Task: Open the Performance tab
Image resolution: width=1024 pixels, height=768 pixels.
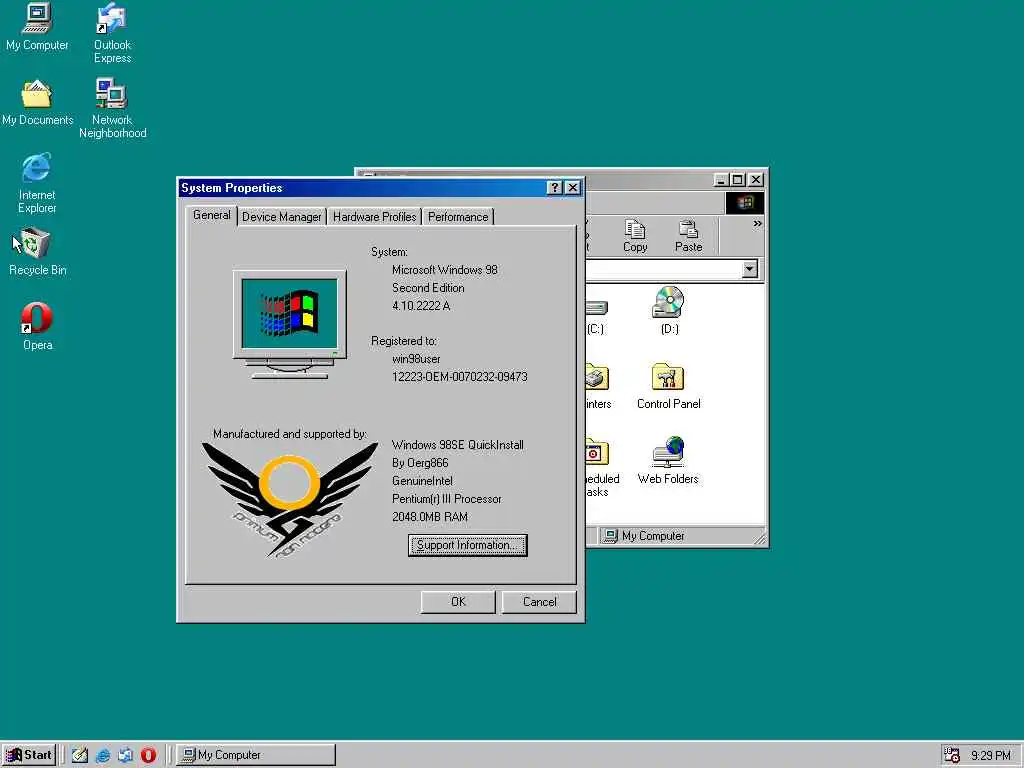Action: 458,217
